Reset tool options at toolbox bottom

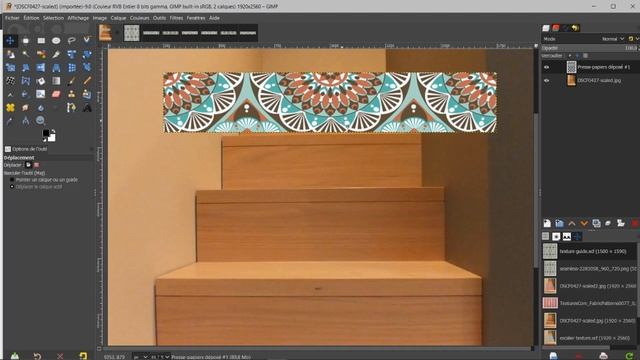(83, 356)
